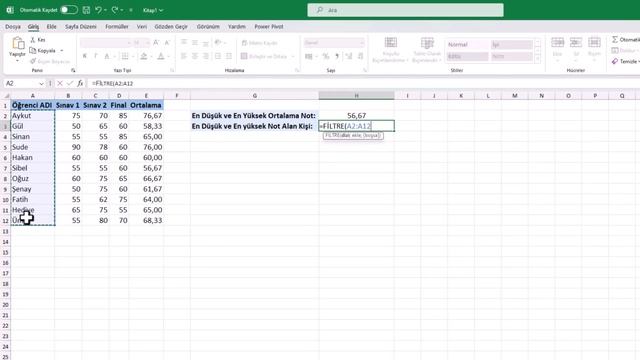The image size is (640, 360).
Task: Click the Kopyala copy button
Action: click(x=42, y=51)
